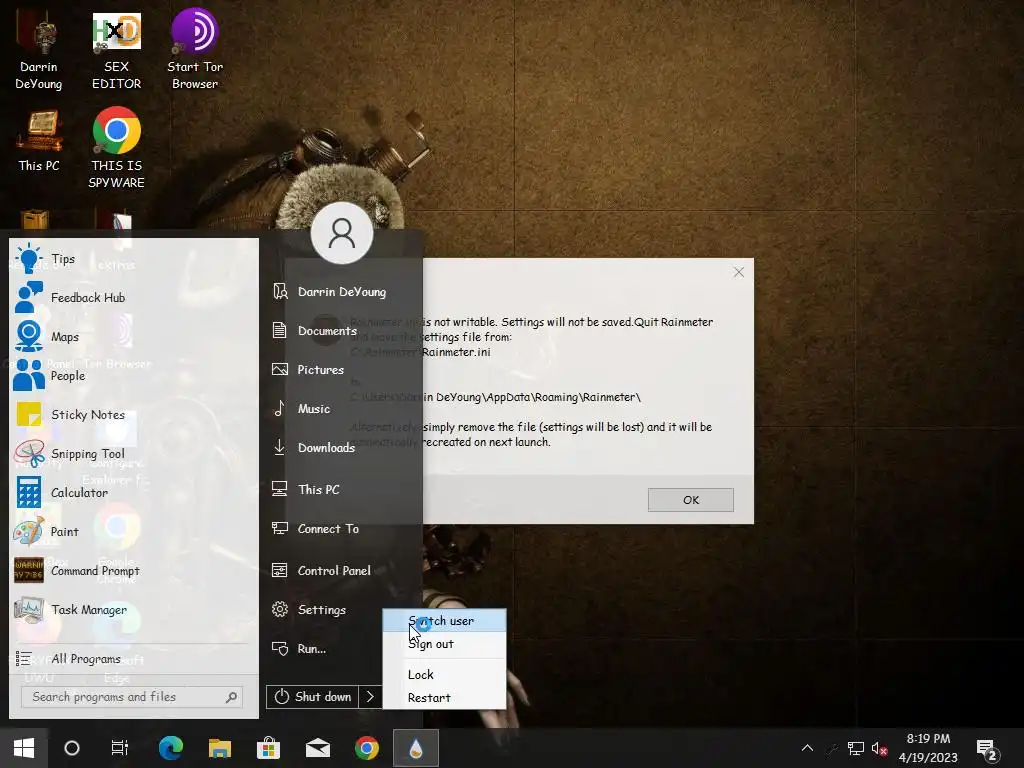
Task: Click the network tray icon
Action: click(856, 748)
